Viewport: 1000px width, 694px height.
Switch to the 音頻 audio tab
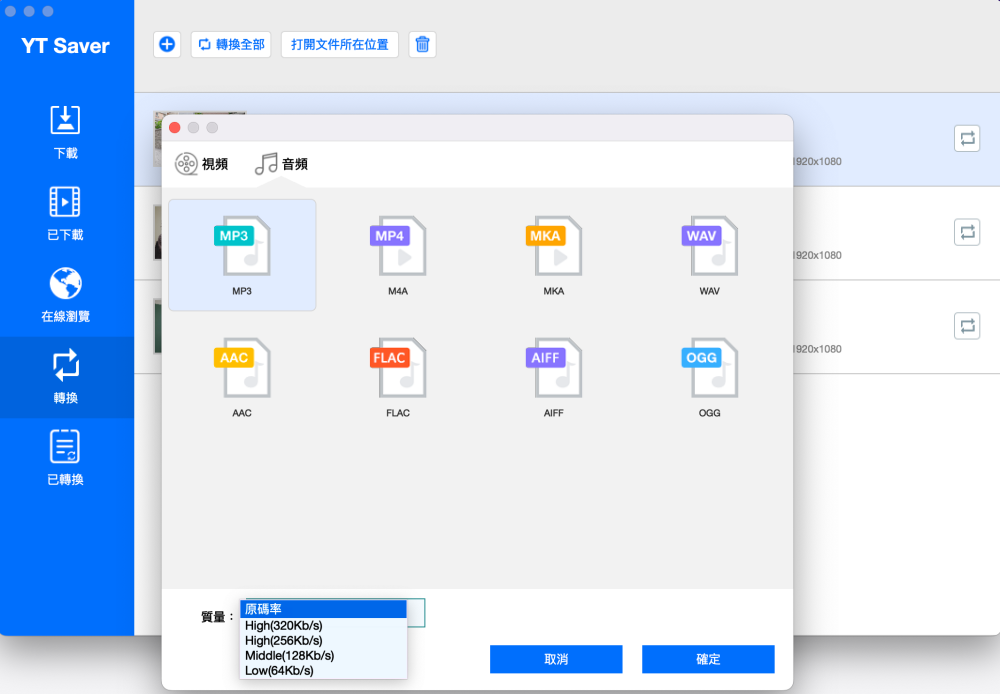[282, 164]
